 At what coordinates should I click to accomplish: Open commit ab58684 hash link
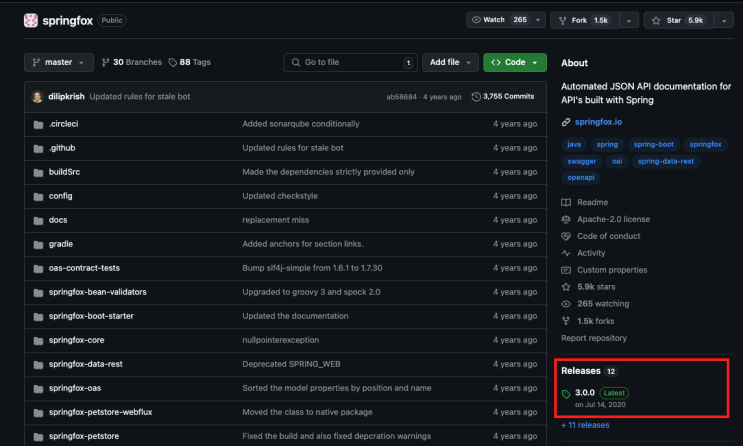(401, 97)
